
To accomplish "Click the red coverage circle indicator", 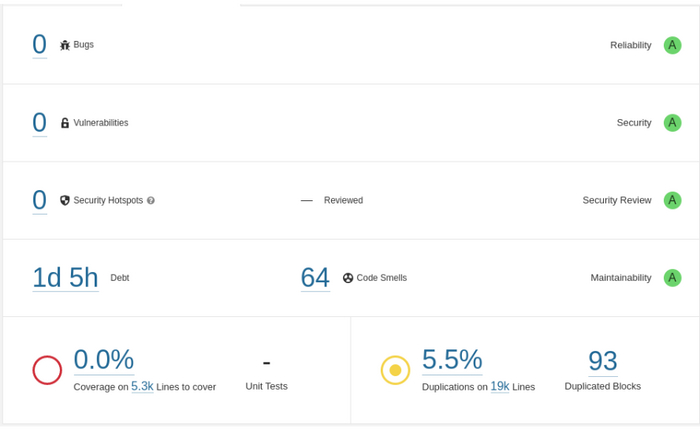I will pos(47,370).
